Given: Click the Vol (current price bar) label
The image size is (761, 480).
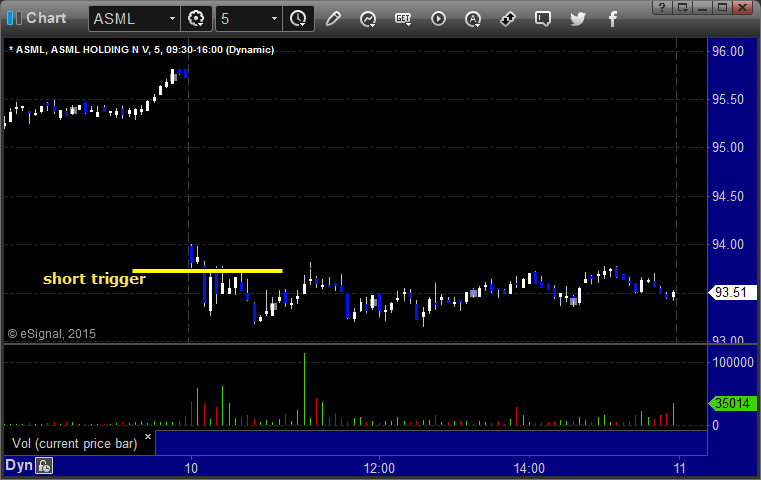Looking at the screenshot, I should [75, 444].
